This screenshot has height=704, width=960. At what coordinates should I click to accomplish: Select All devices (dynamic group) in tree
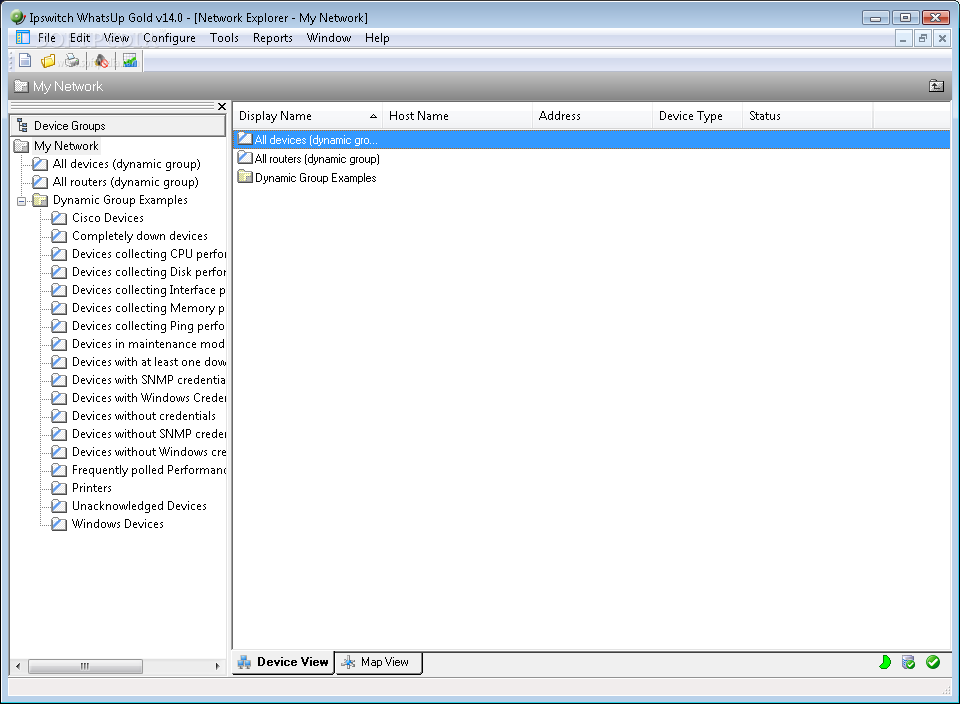pyautogui.click(x=126, y=164)
